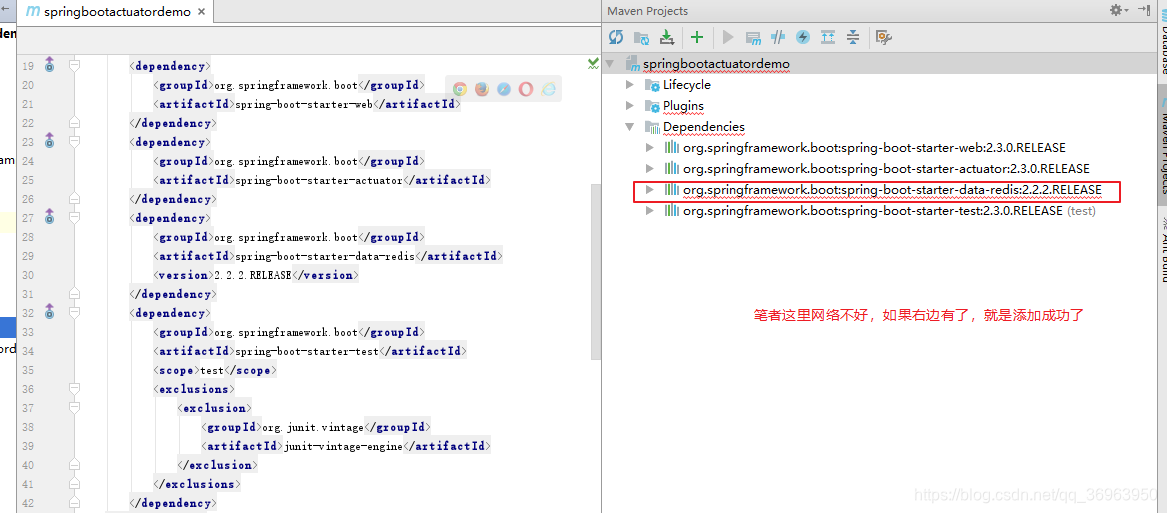This screenshot has width=1167, height=513.
Task: Fold dependency block at line 19
Action: (74, 66)
